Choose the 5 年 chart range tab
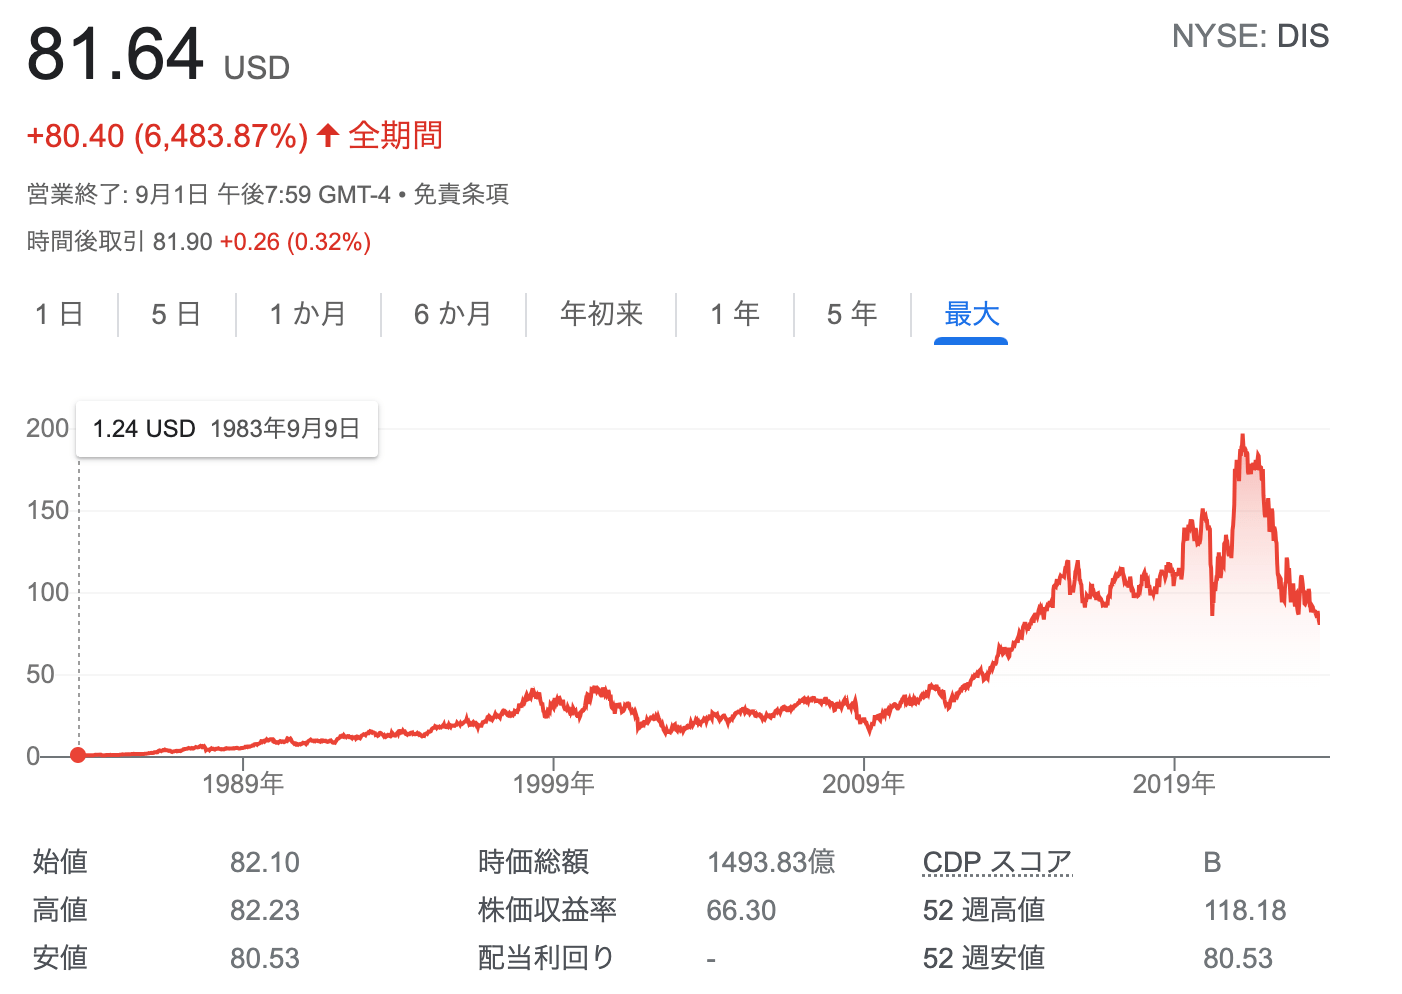The width and height of the screenshot is (1402, 994). tap(852, 314)
